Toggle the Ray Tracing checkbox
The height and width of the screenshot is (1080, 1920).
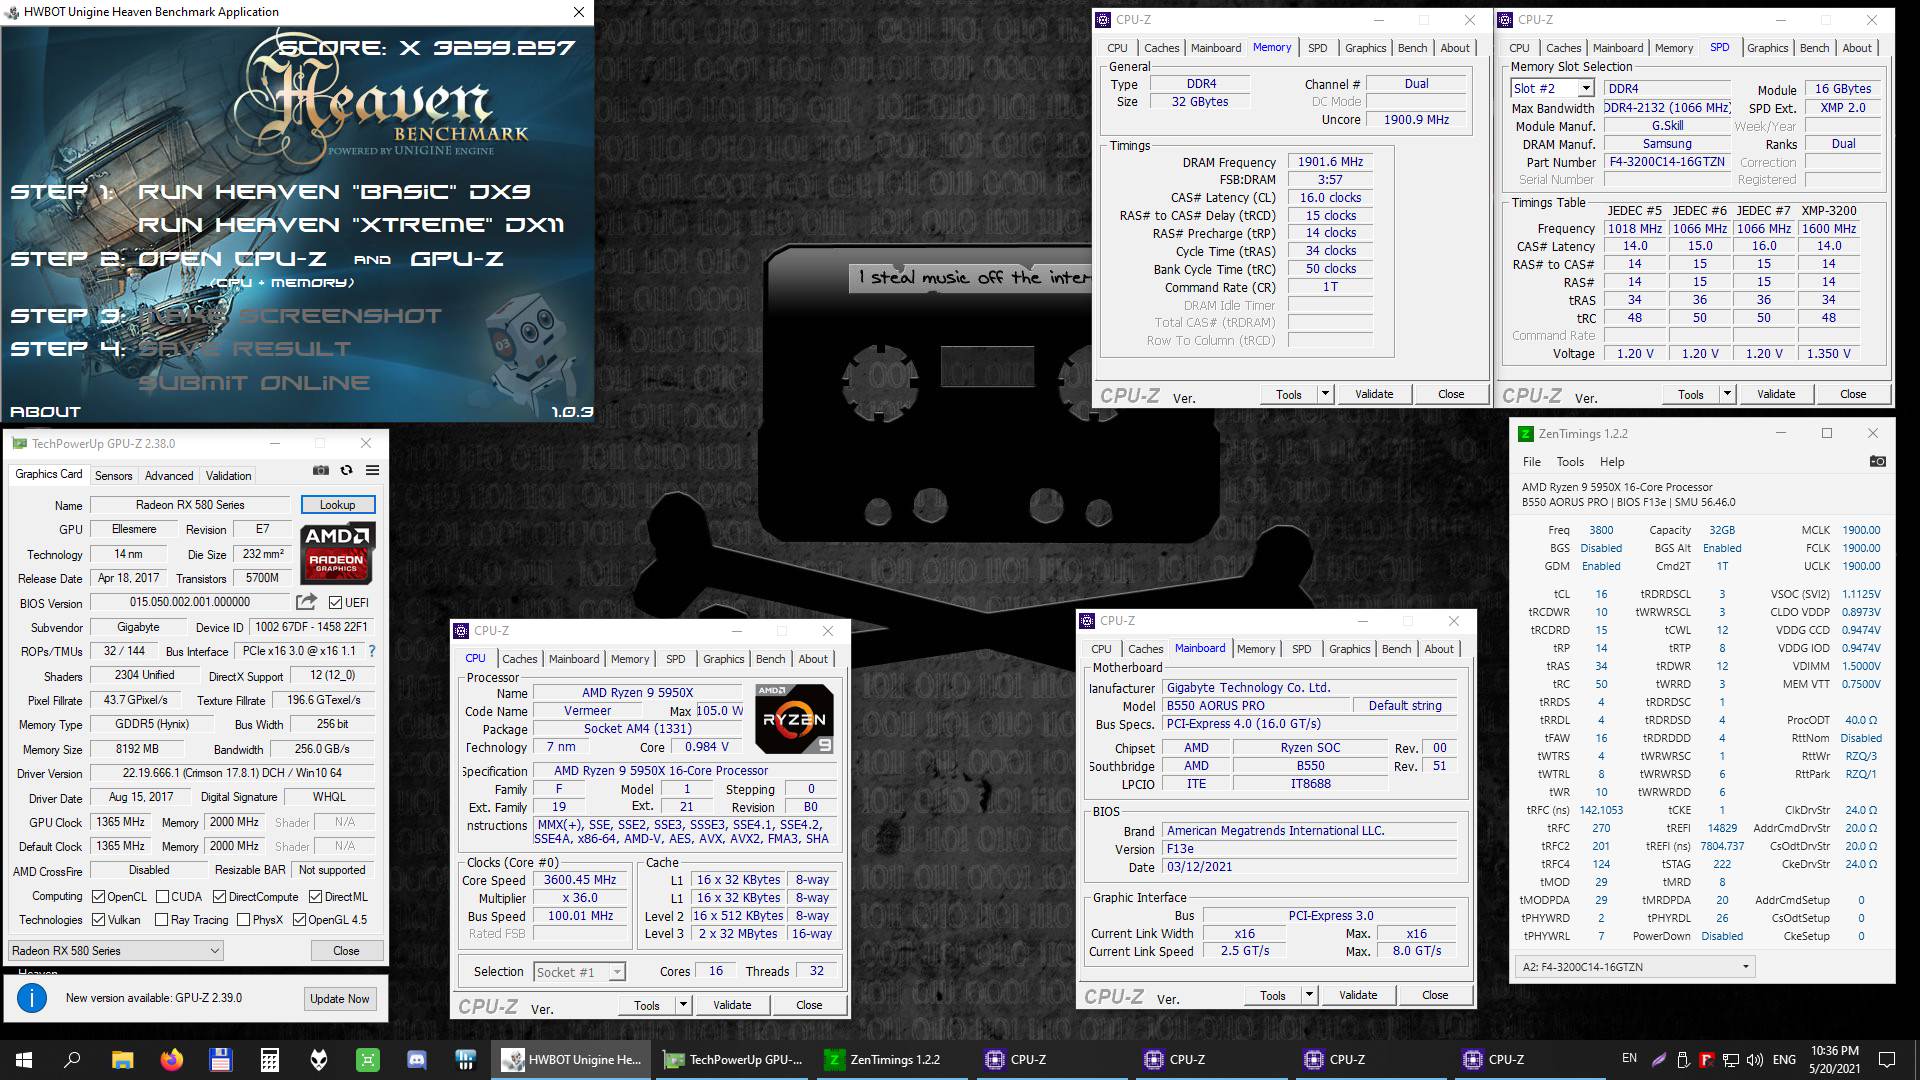tap(162, 920)
